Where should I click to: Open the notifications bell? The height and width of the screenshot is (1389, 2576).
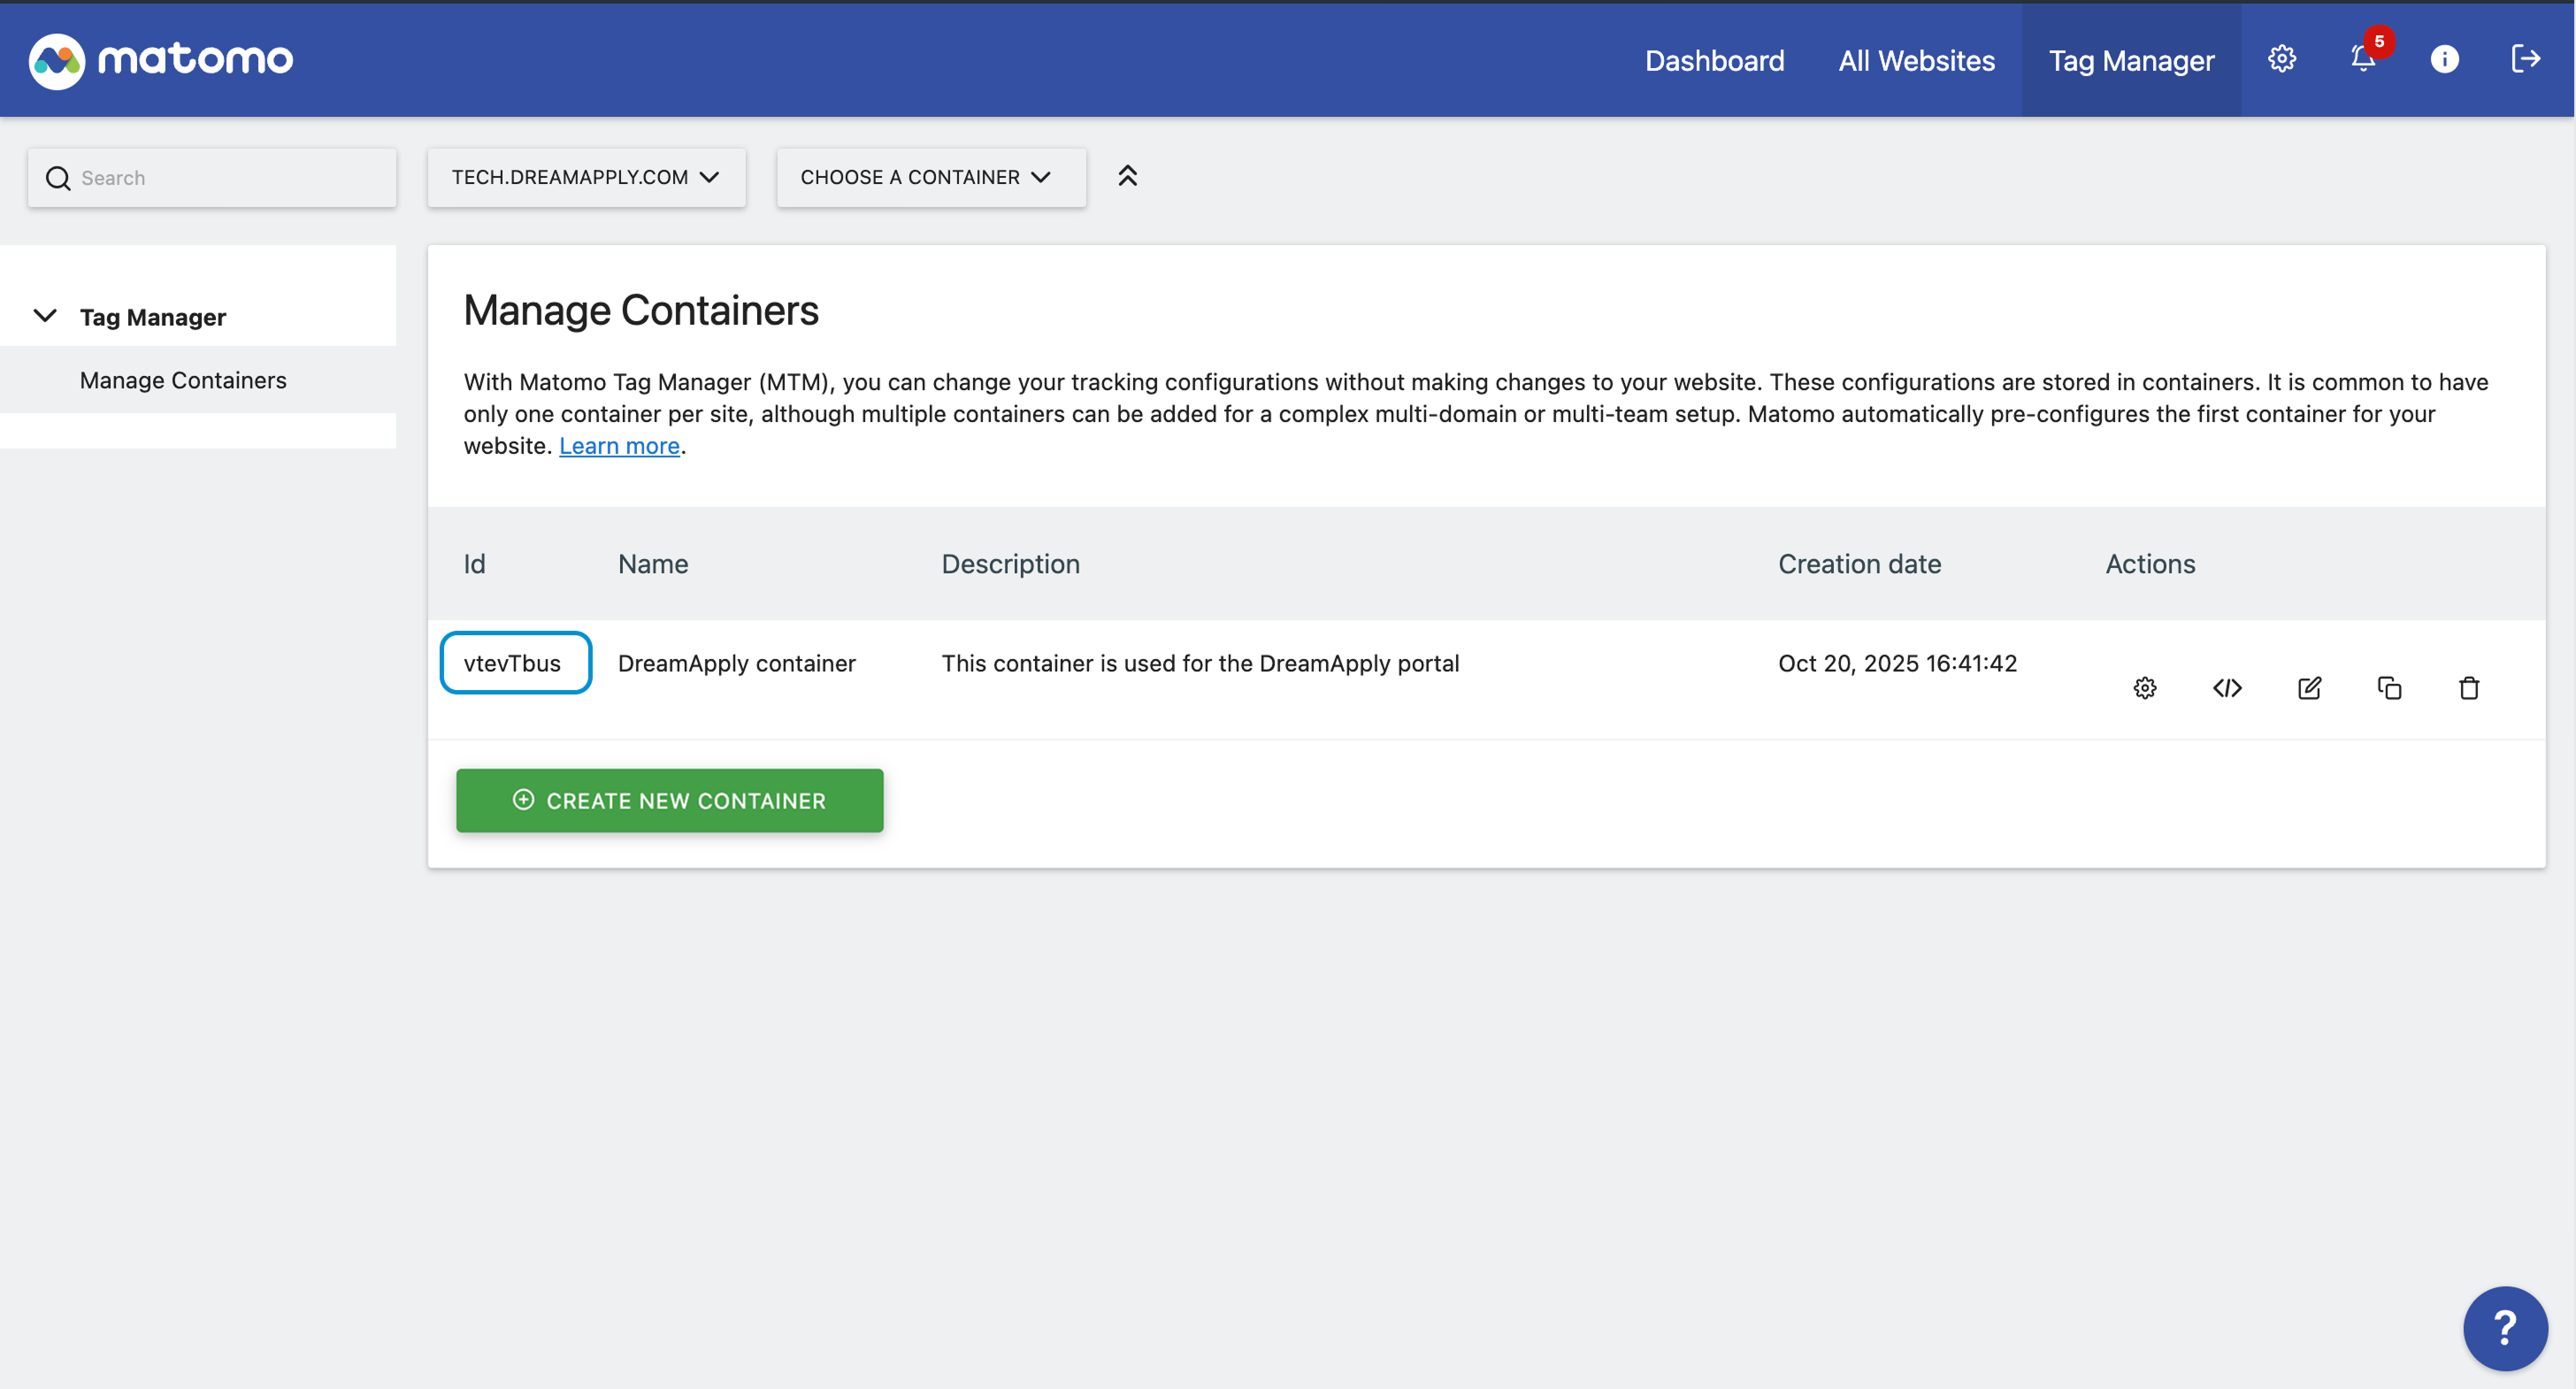(2363, 59)
